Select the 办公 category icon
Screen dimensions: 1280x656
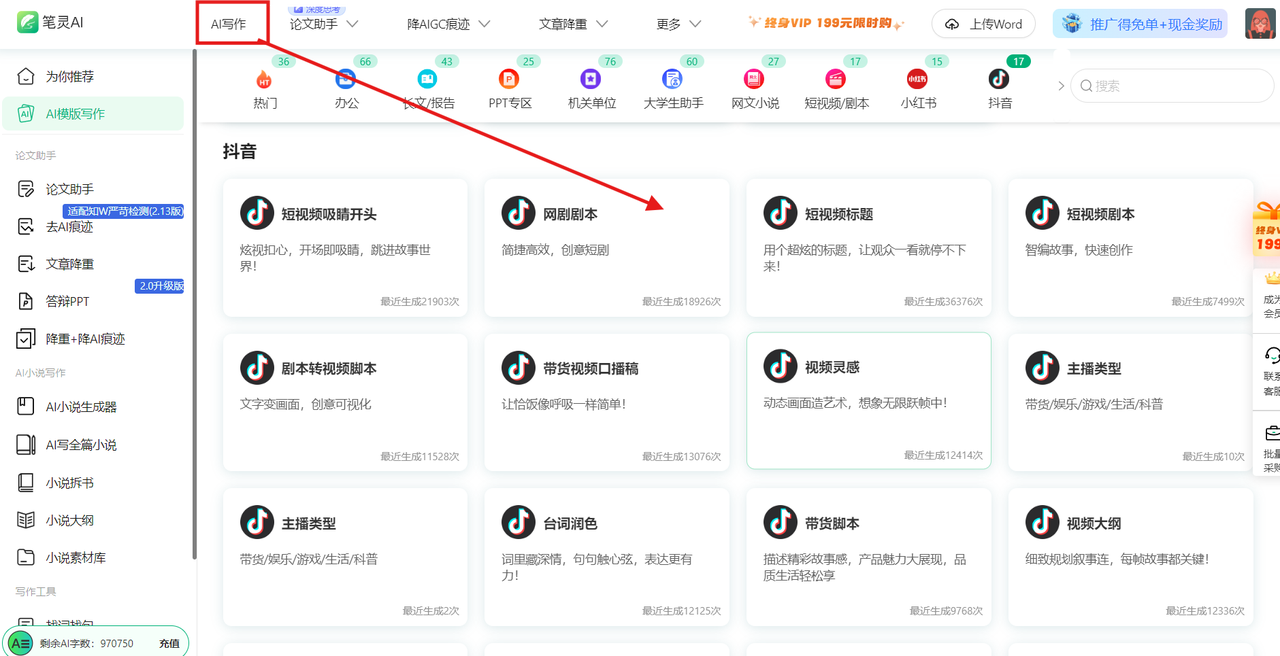click(x=346, y=79)
